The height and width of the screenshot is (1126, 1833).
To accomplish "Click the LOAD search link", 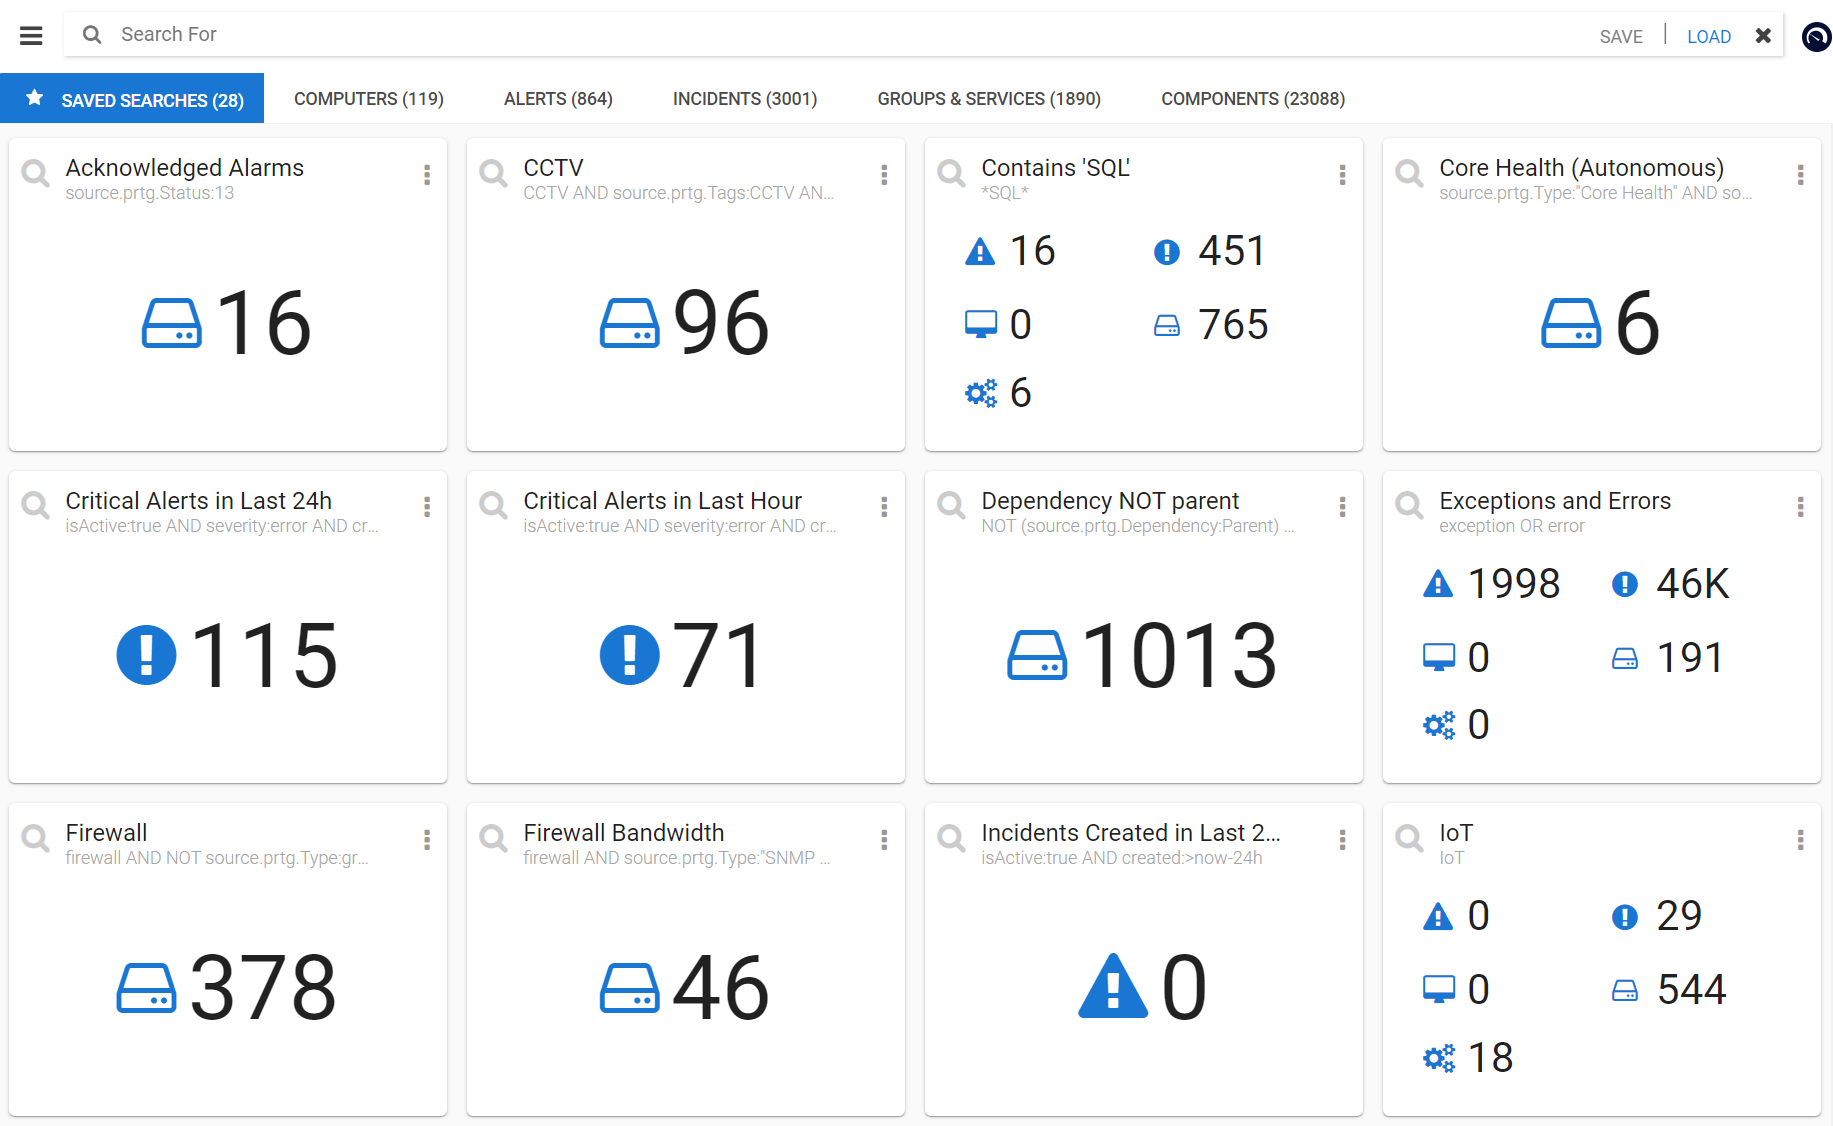I will tap(1708, 37).
